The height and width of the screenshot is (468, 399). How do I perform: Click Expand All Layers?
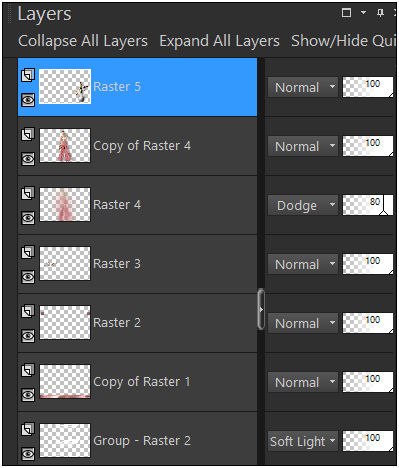click(219, 41)
